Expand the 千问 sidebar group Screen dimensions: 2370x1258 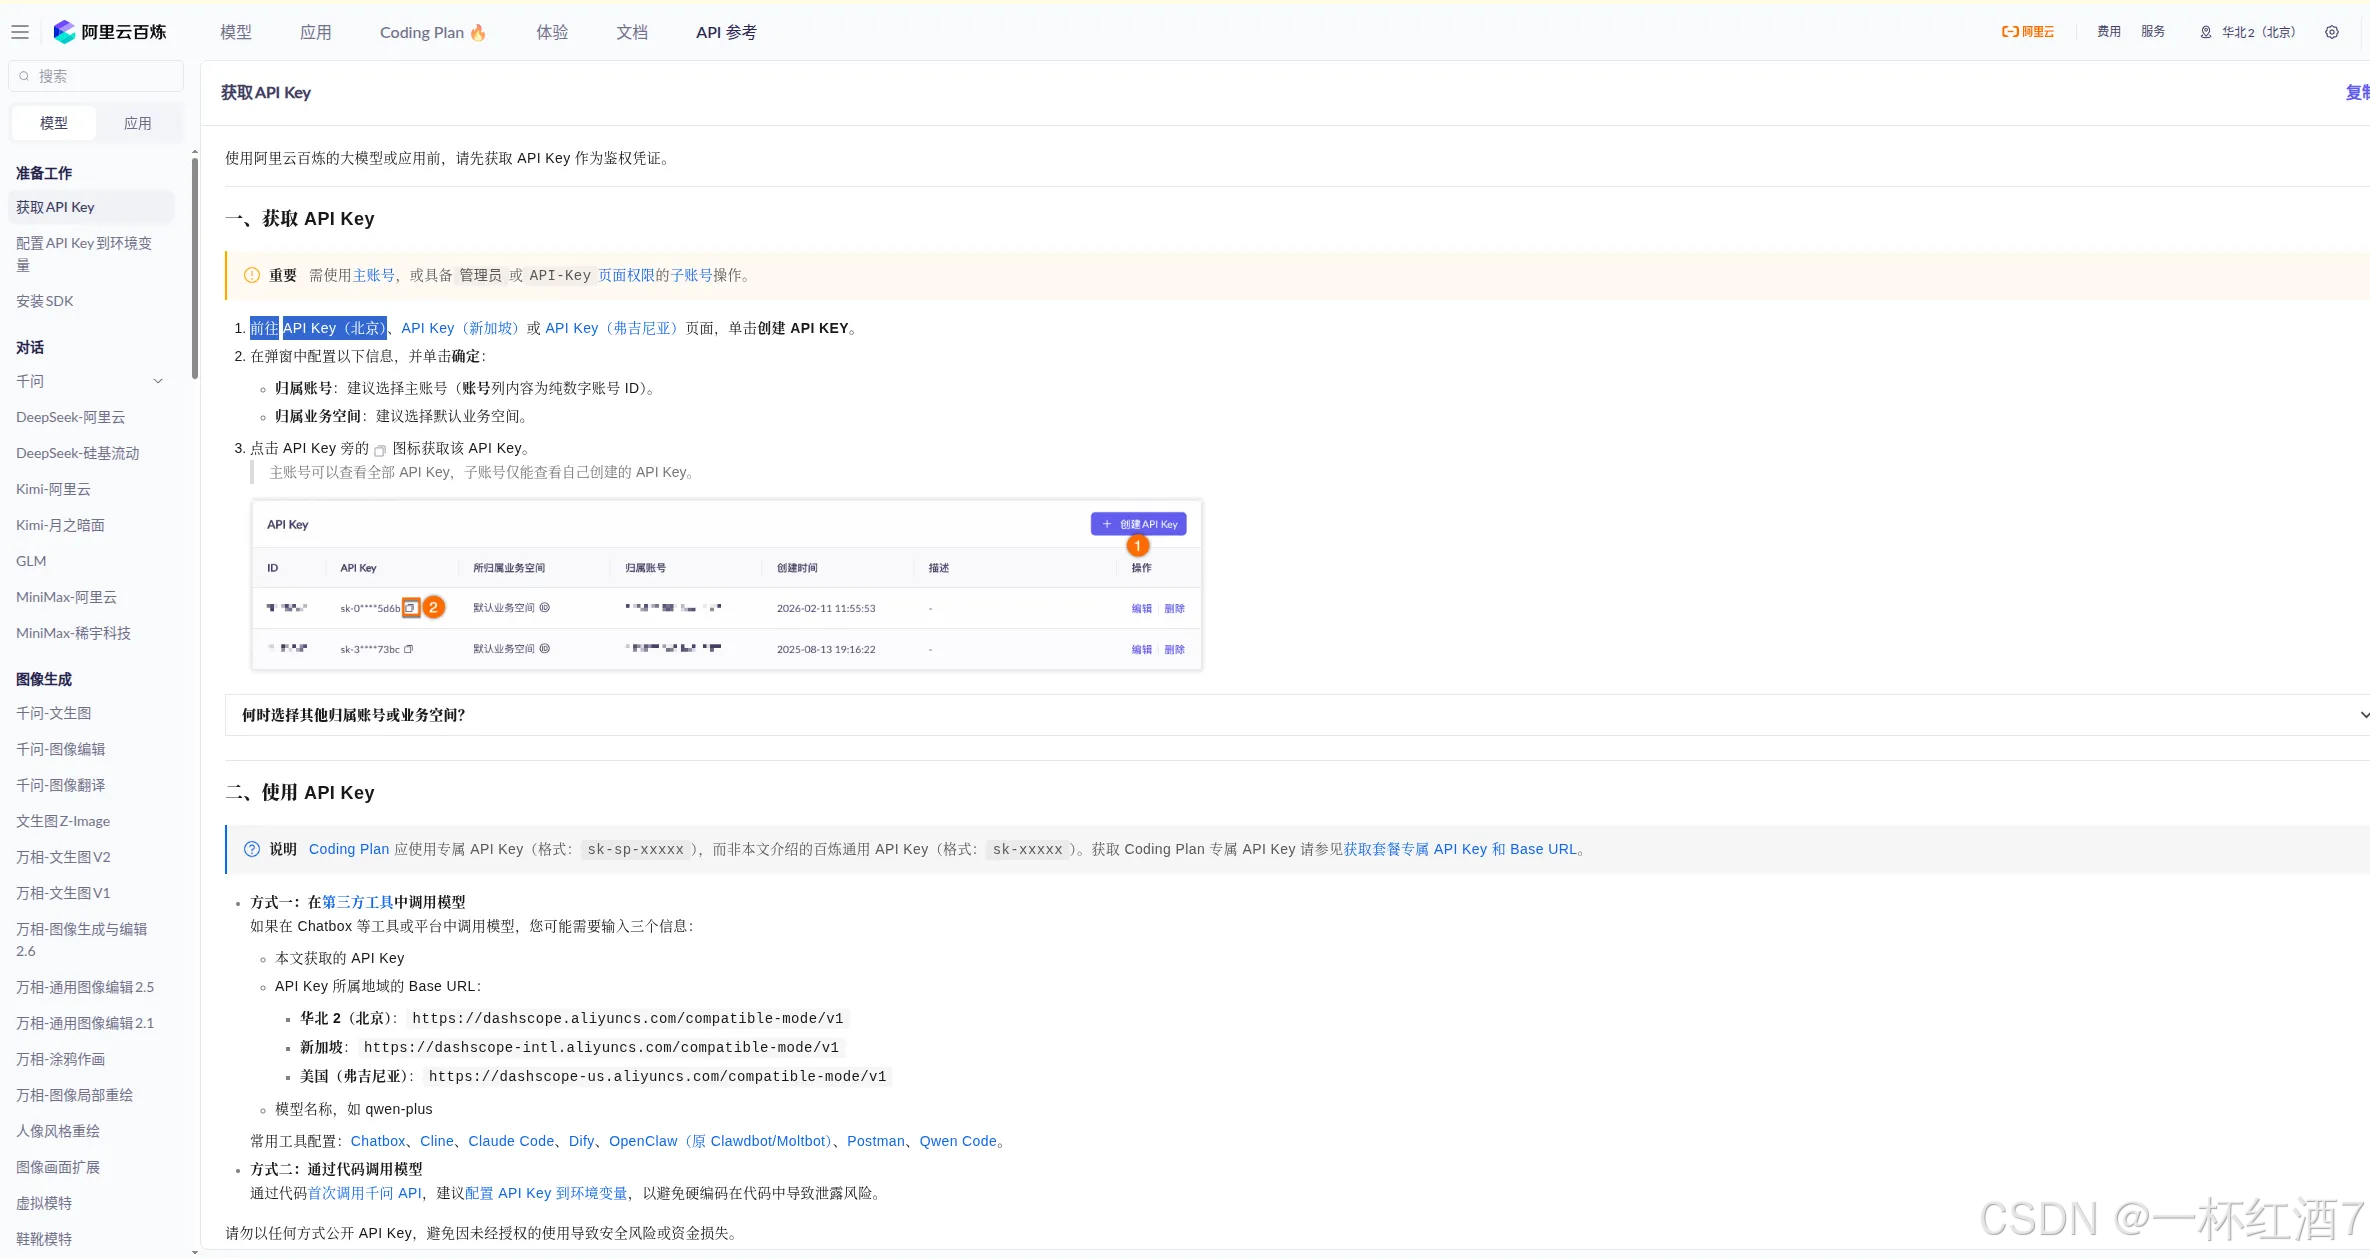158,381
